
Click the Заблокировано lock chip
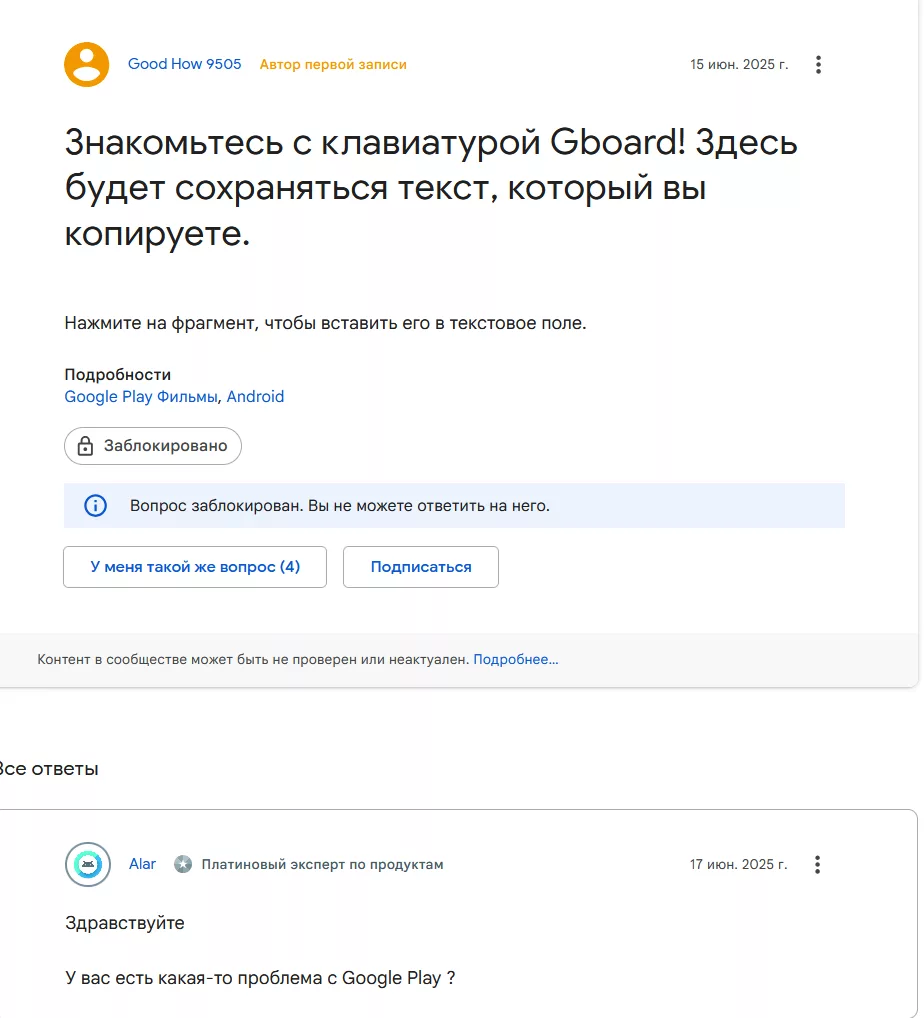(x=153, y=446)
